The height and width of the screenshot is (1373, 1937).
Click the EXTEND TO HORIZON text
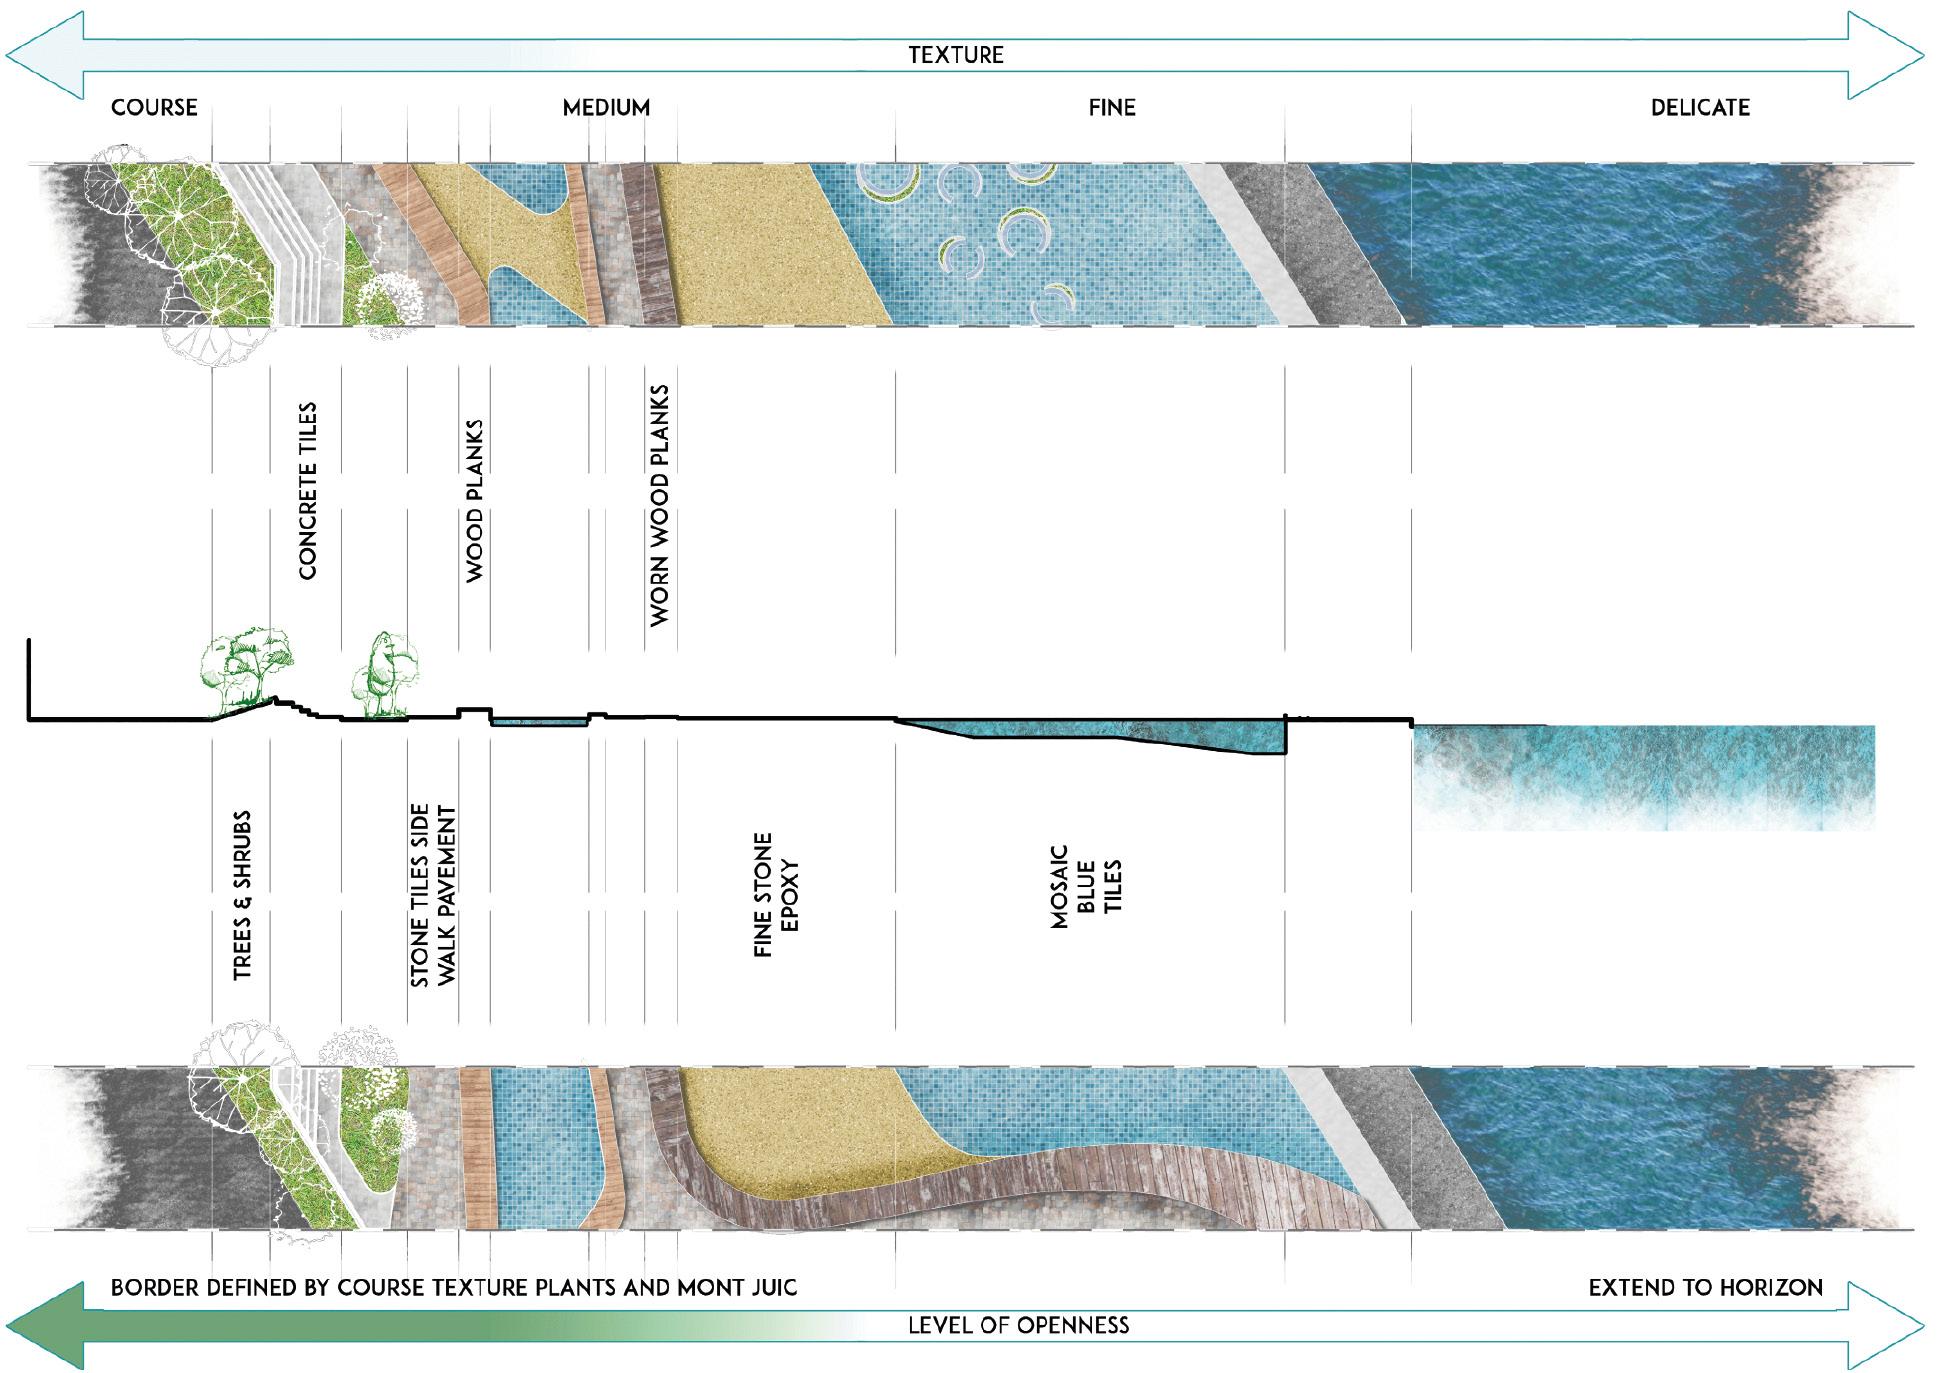pos(1705,1288)
